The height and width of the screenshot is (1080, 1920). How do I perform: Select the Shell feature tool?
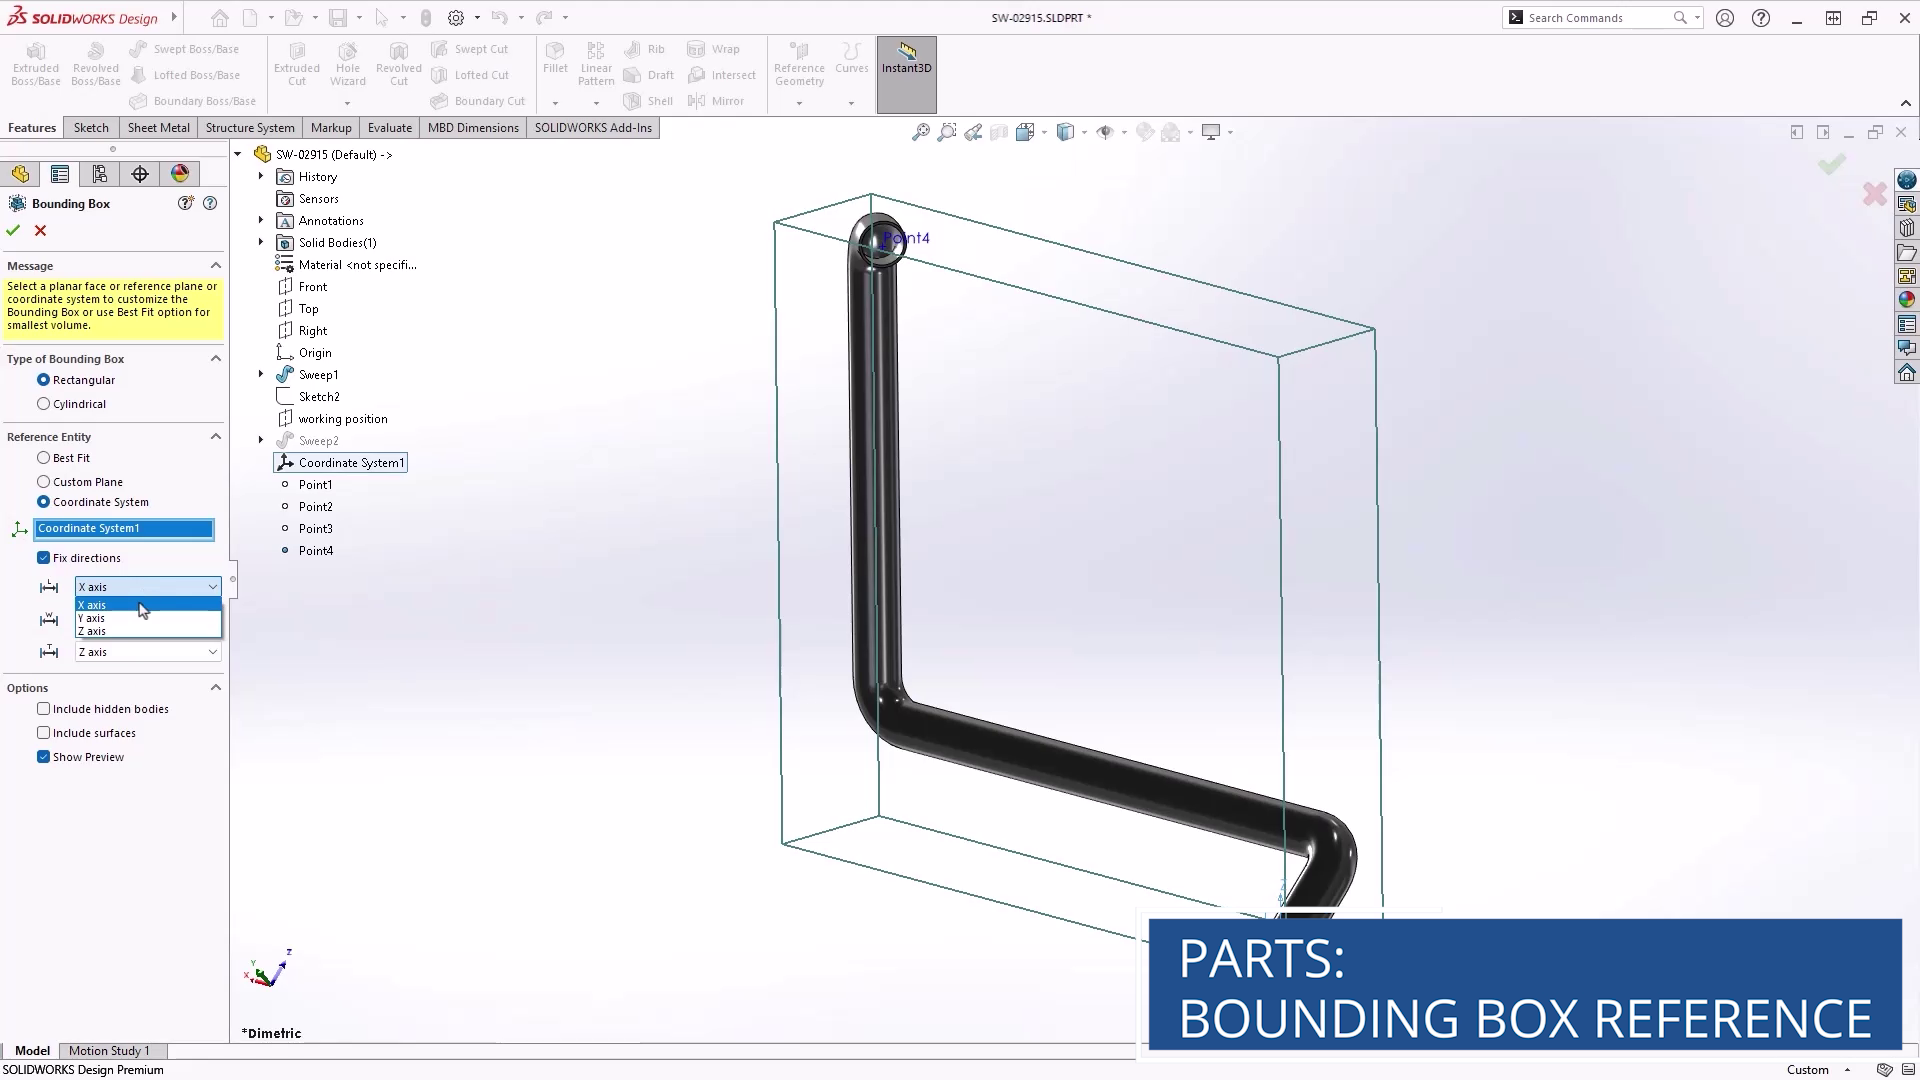[x=648, y=100]
